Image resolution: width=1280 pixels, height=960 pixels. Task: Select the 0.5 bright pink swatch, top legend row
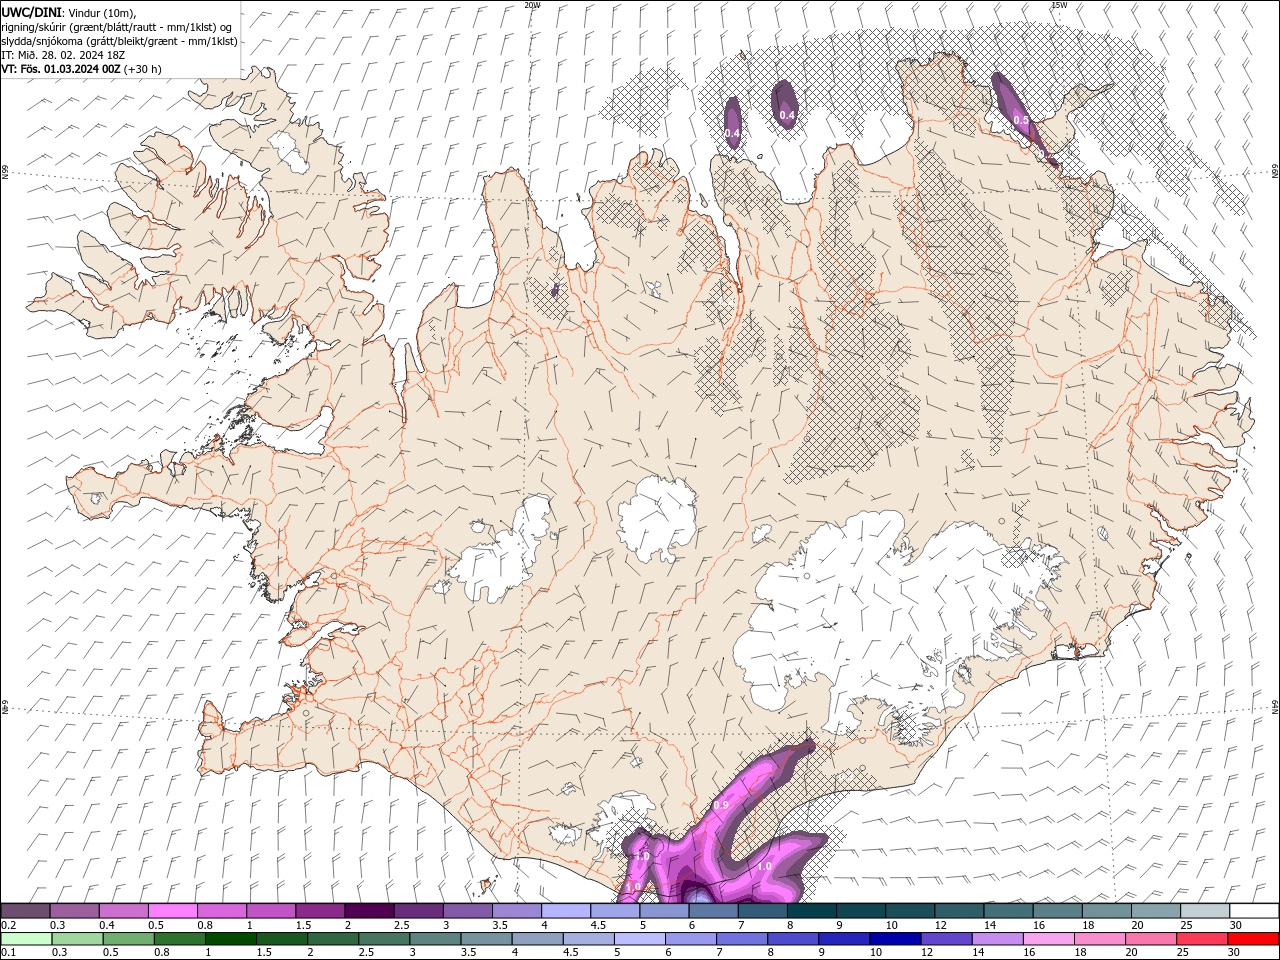coord(172,911)
